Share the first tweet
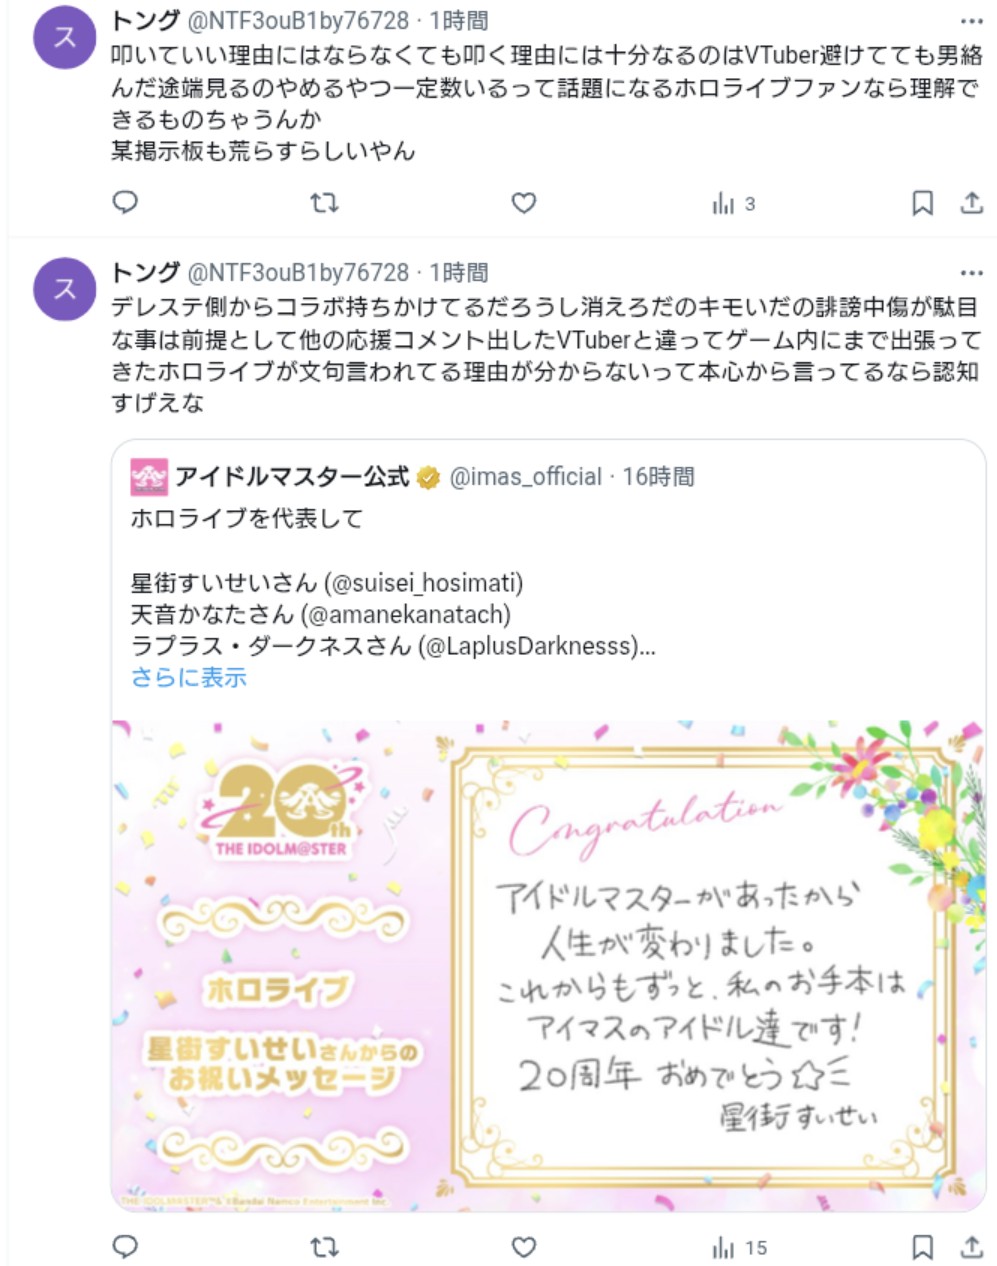 tap(971, 203)
